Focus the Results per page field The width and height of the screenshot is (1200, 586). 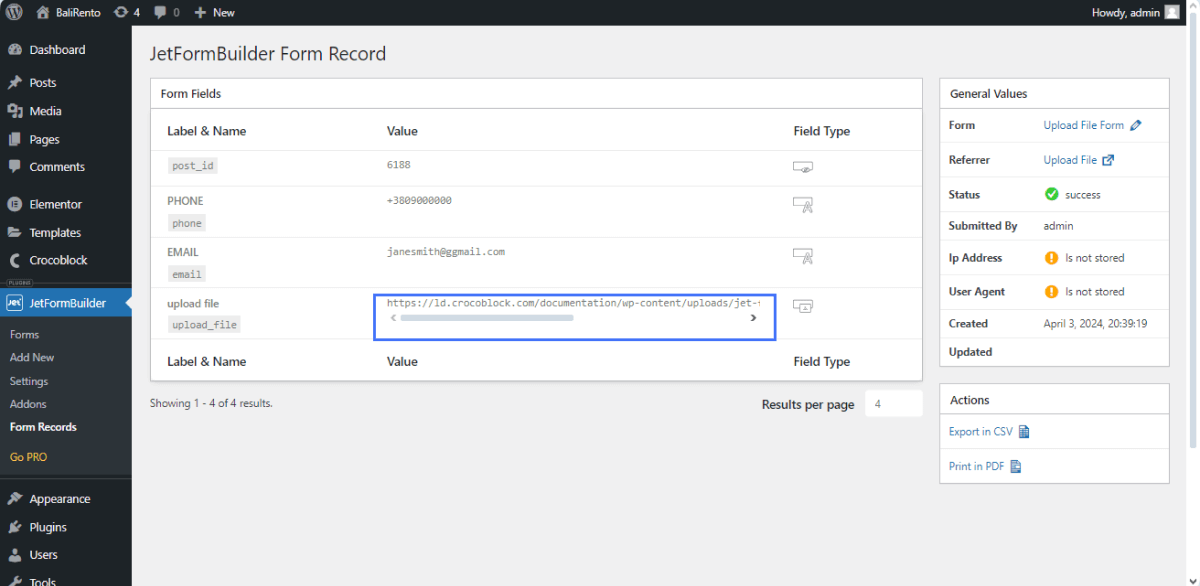(x=893, y=404)
